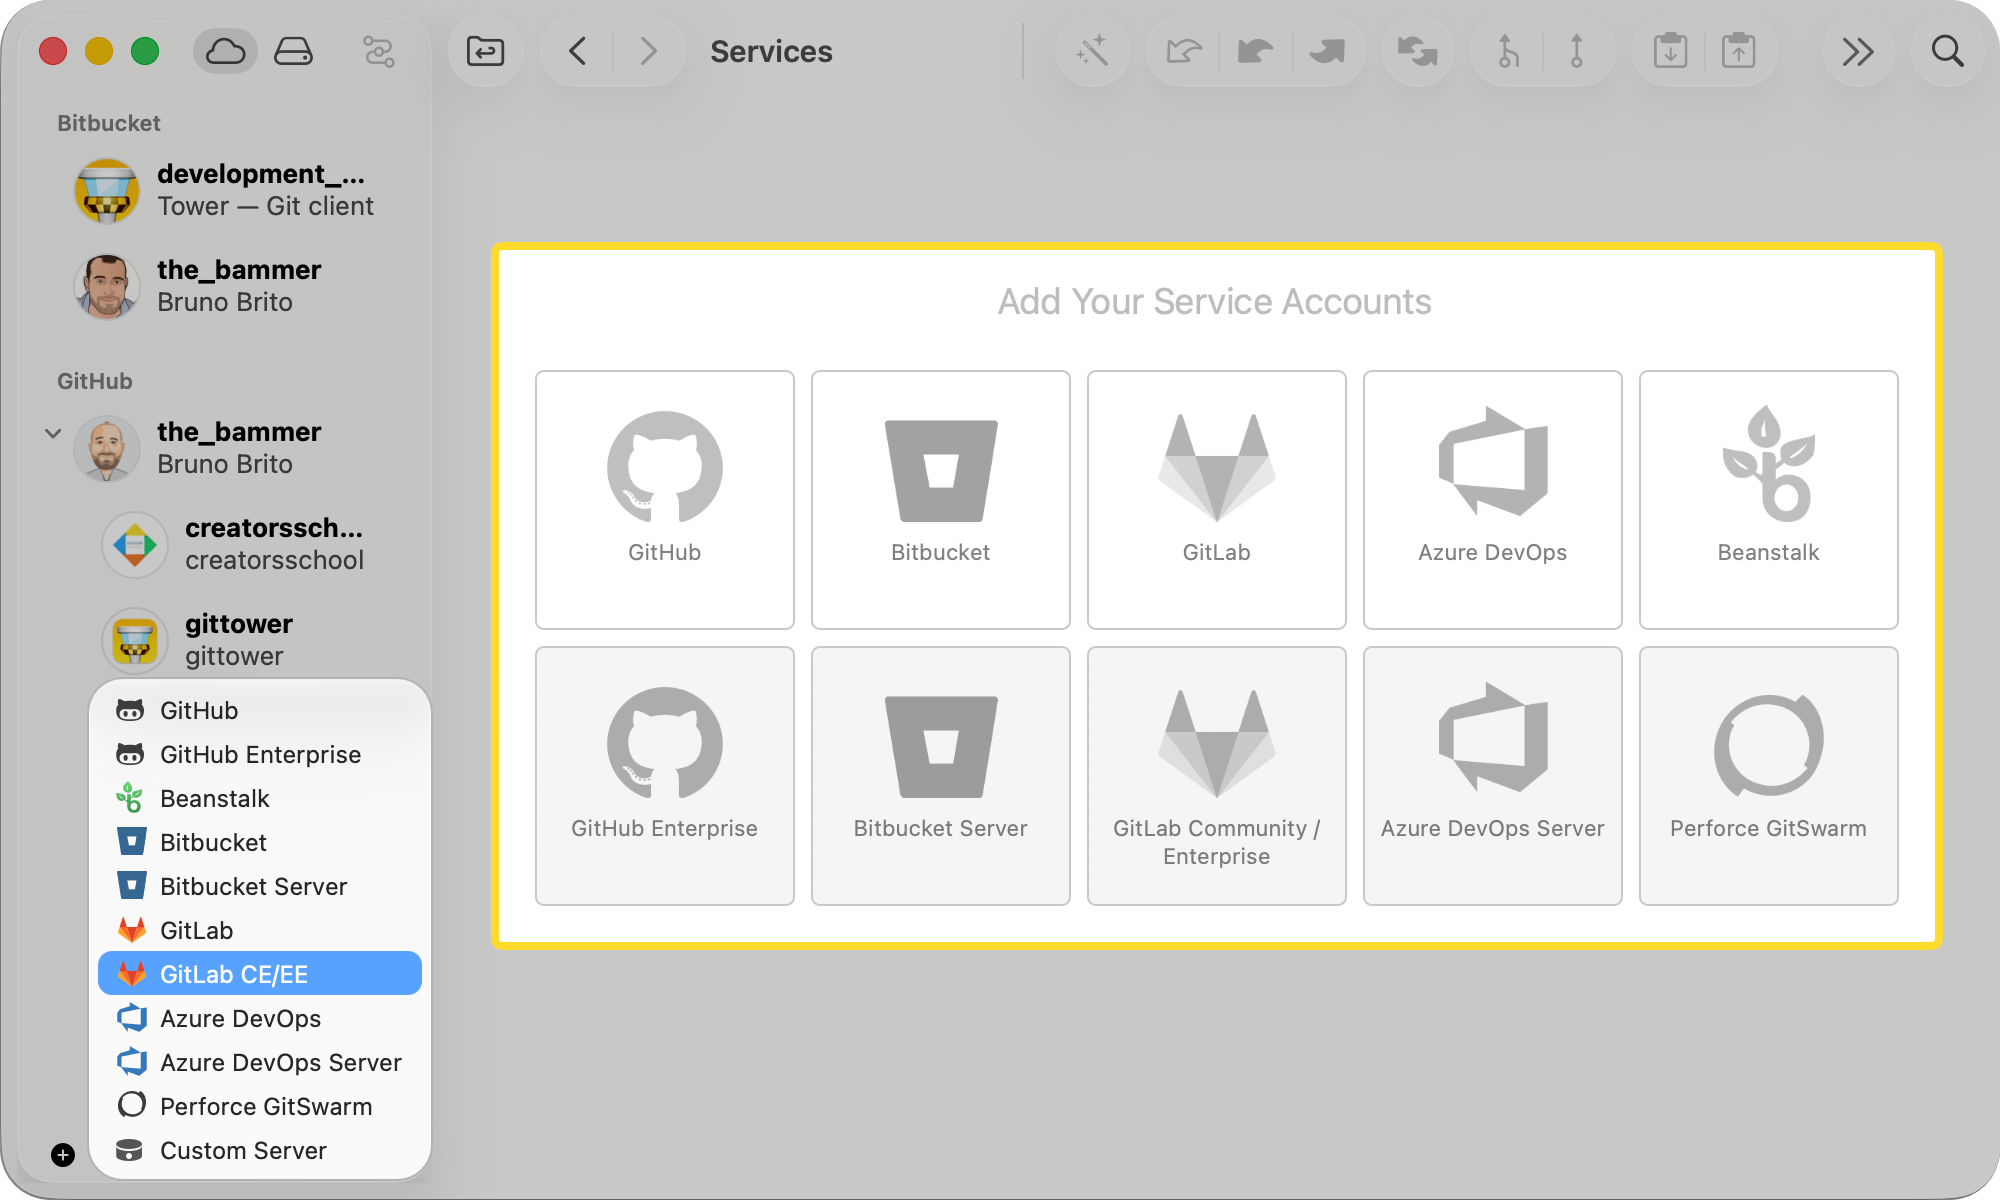Click the Merge toolbar icon
Image resolution: width=2000 pixels, height=1200 pixels.
[x=1508, y=51]
